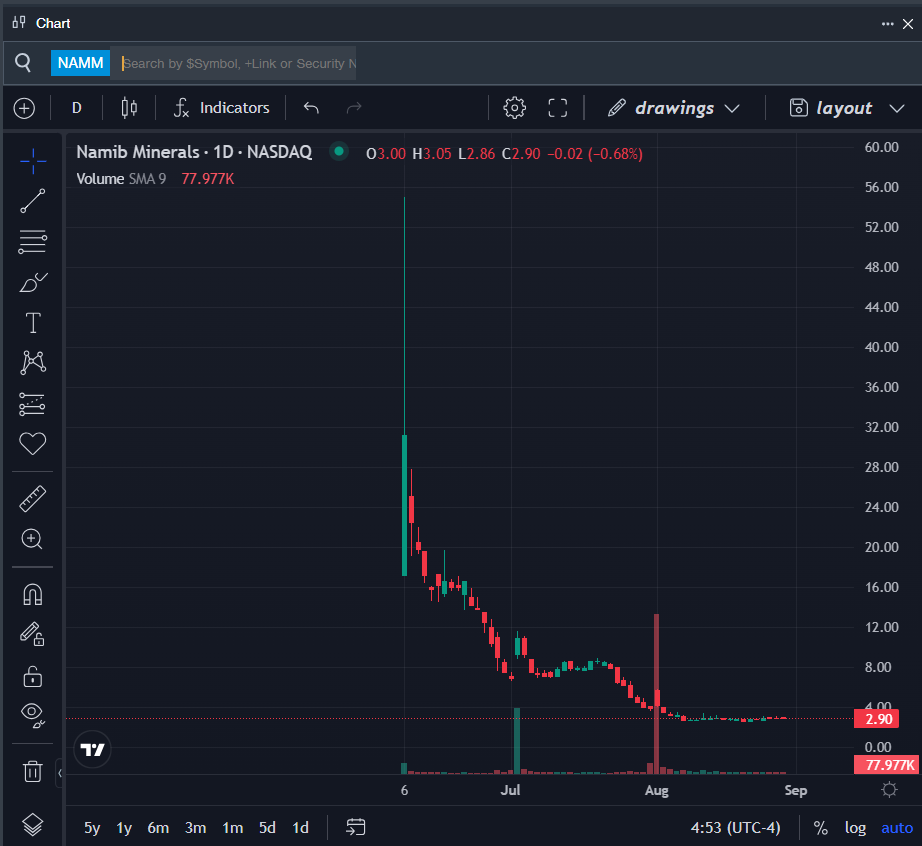The image size is (922, 846).
Task: Click the chart header icon beside Chart title
Action: (x=19, y=22)
